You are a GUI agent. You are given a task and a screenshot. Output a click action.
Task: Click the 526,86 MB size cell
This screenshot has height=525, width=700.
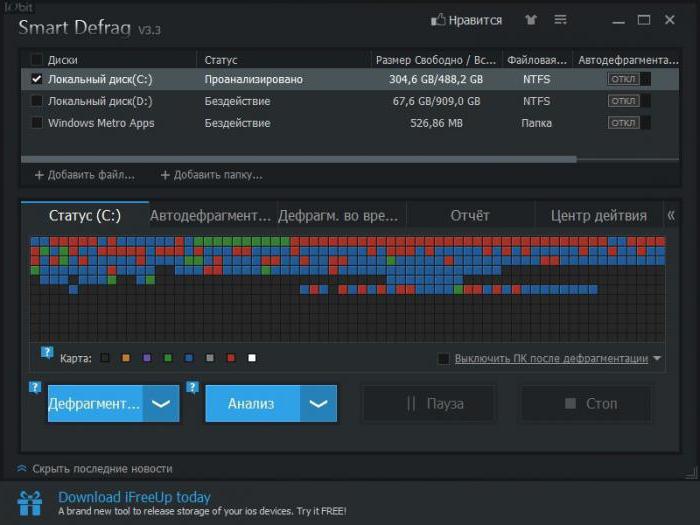pyautogui.click(x=436, y=123)
